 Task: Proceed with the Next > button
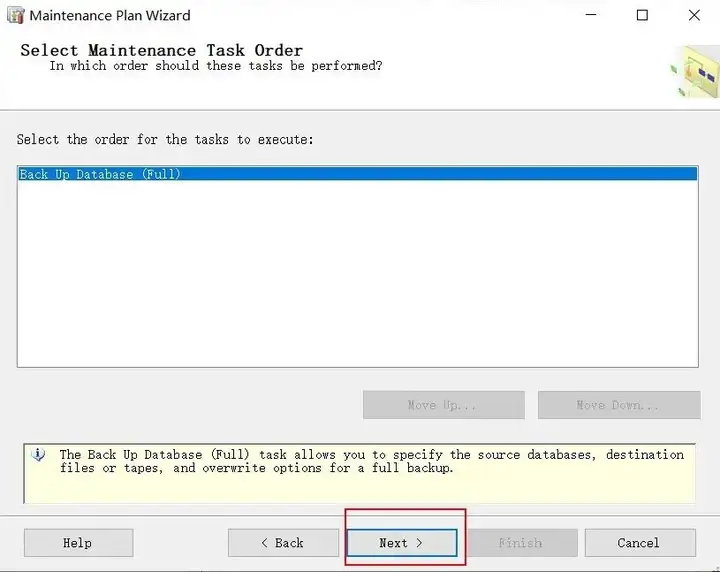coord(401,543)
